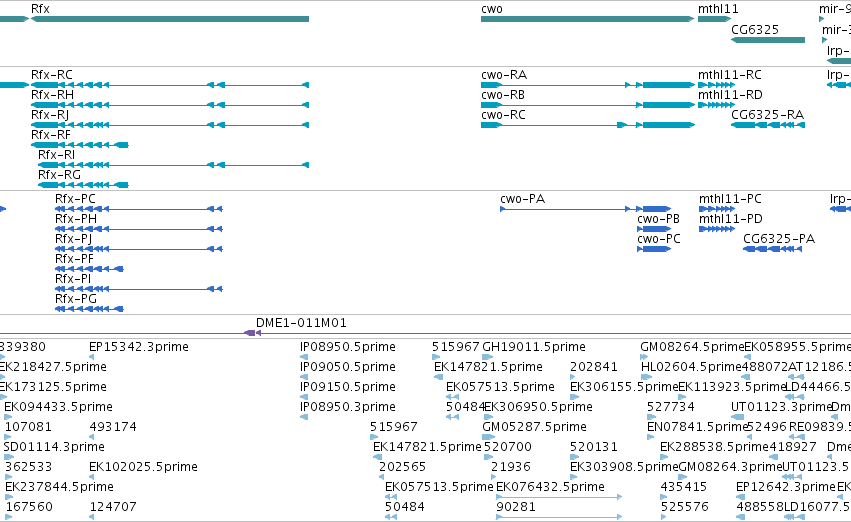Screen dimensions: 851x522
Task: Click the 21936 EST label
Action: click(x=511, y=467)
